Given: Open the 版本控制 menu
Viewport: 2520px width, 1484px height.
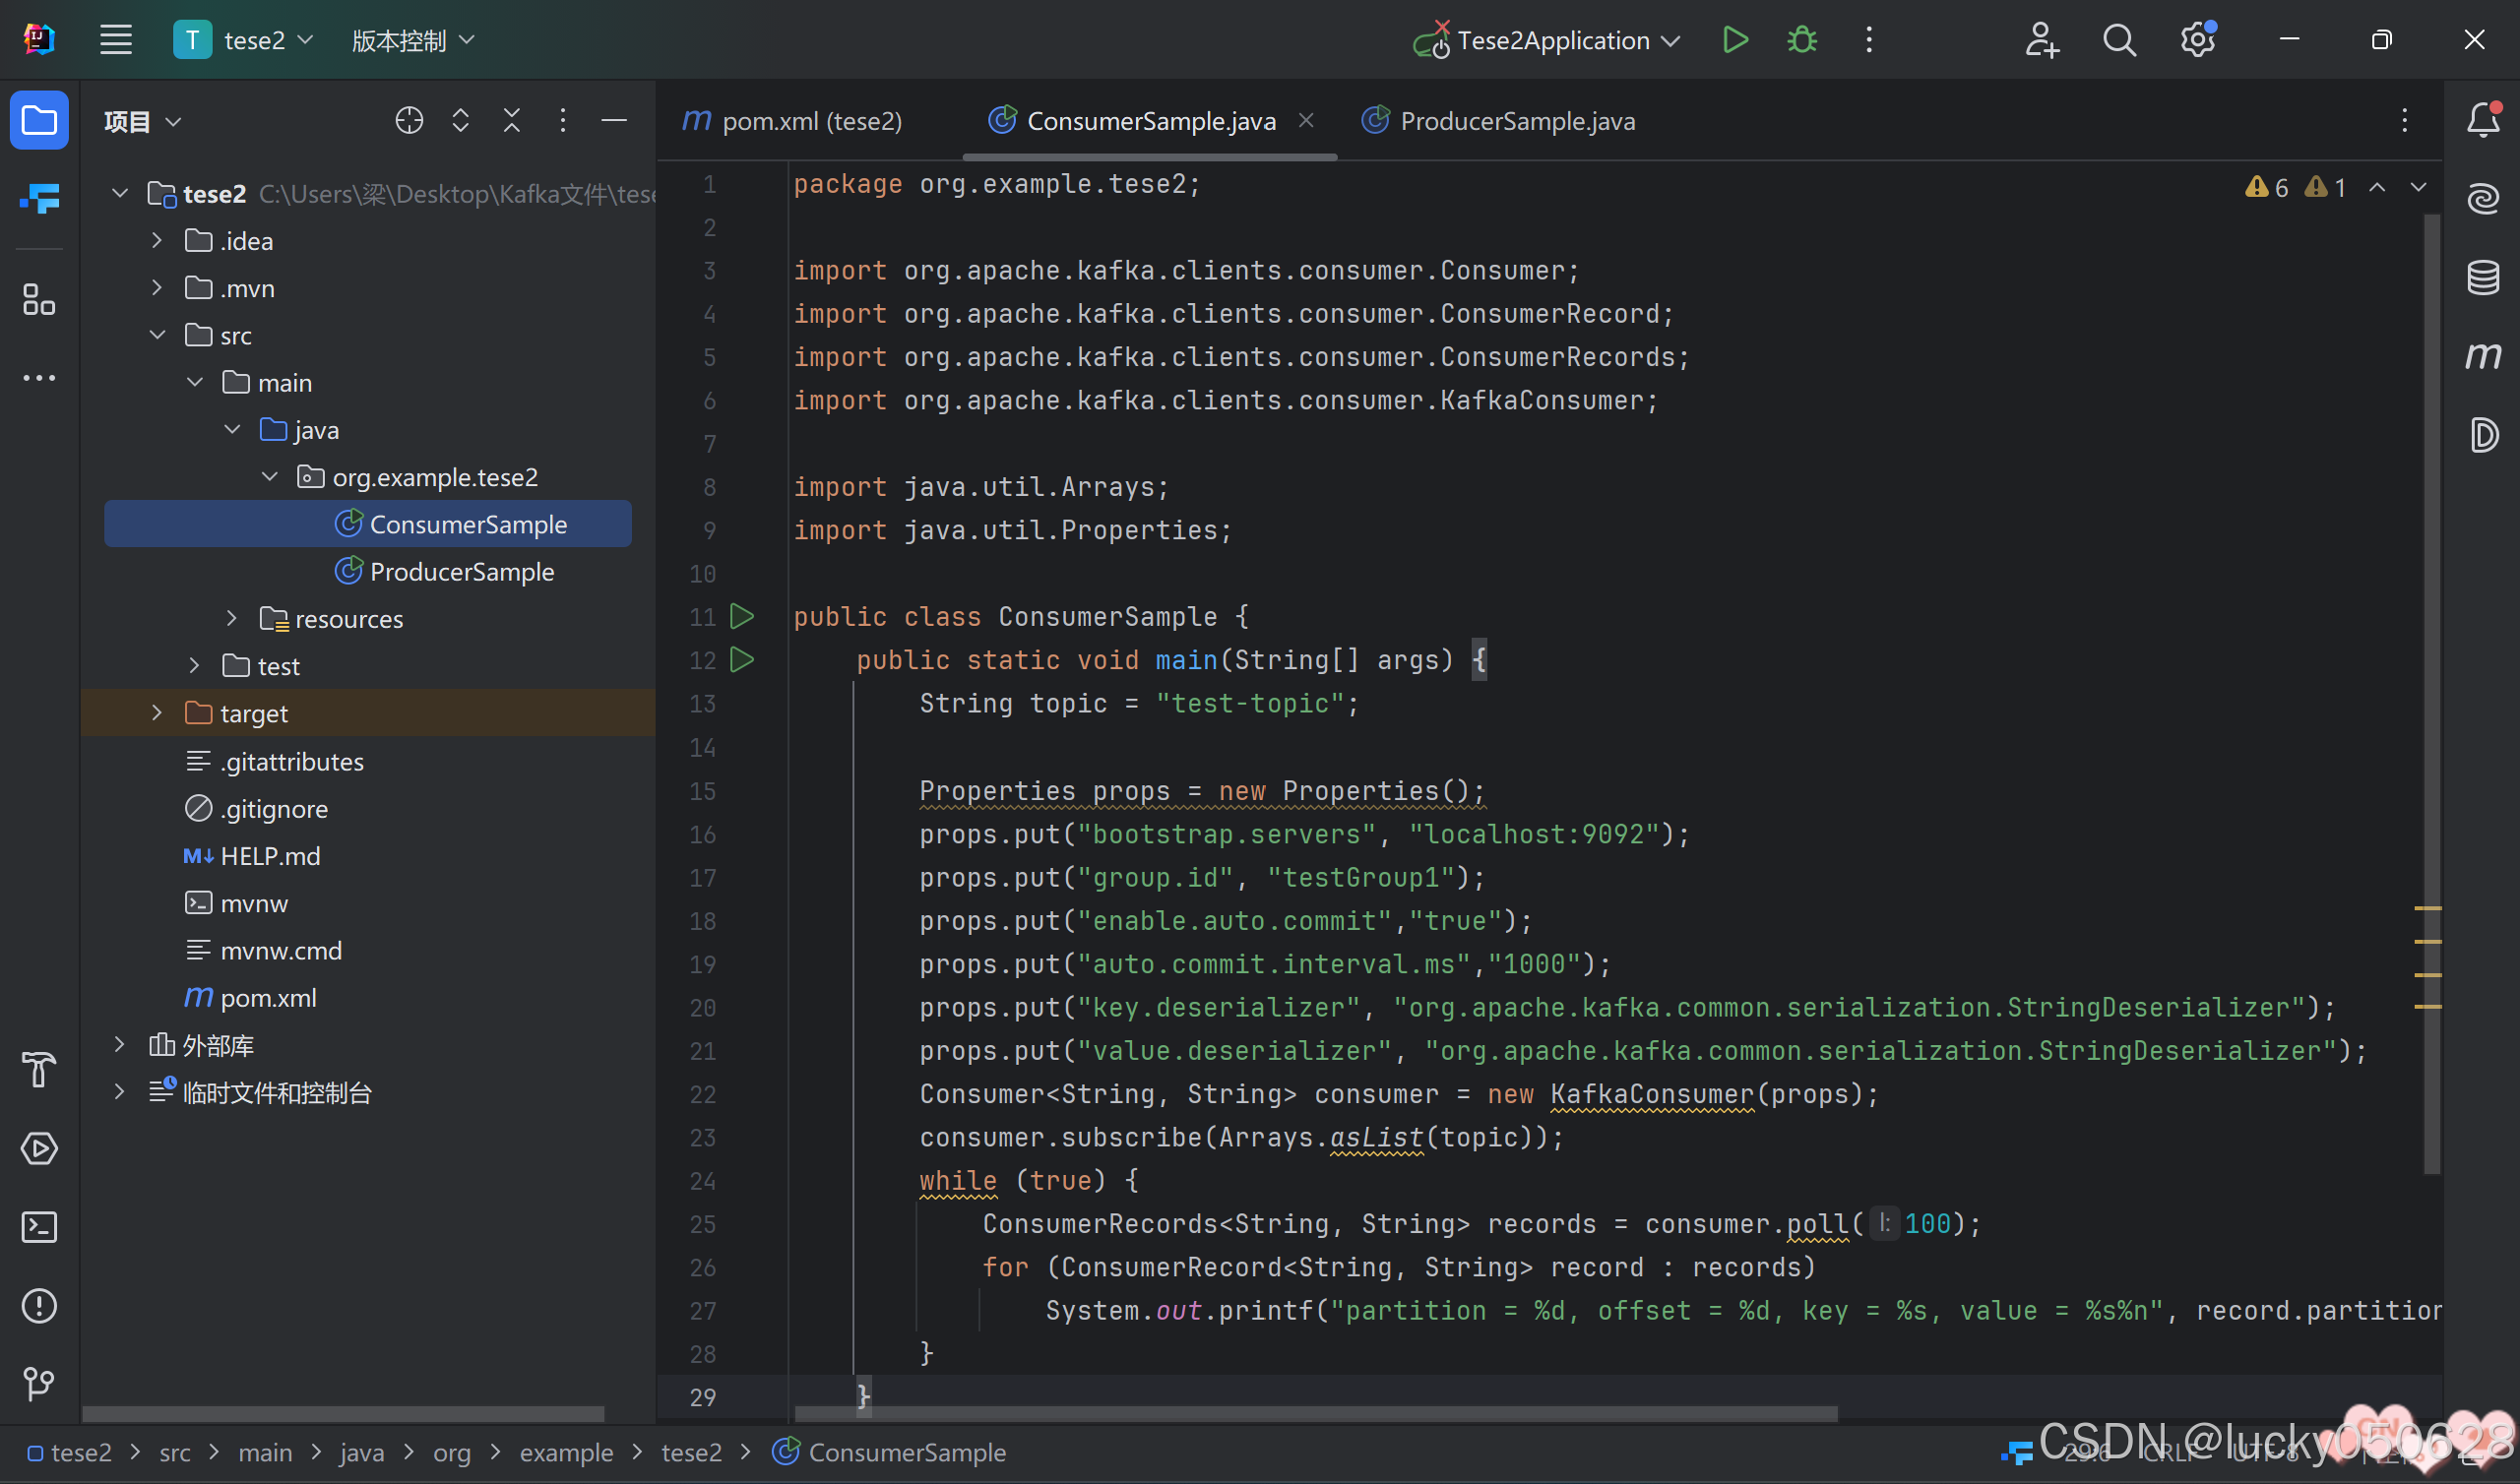Looking at the screenshot, I should [x=412, y=40].
